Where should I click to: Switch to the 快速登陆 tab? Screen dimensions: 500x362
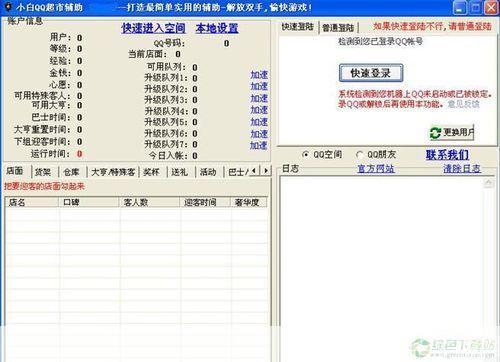[298, 27]
